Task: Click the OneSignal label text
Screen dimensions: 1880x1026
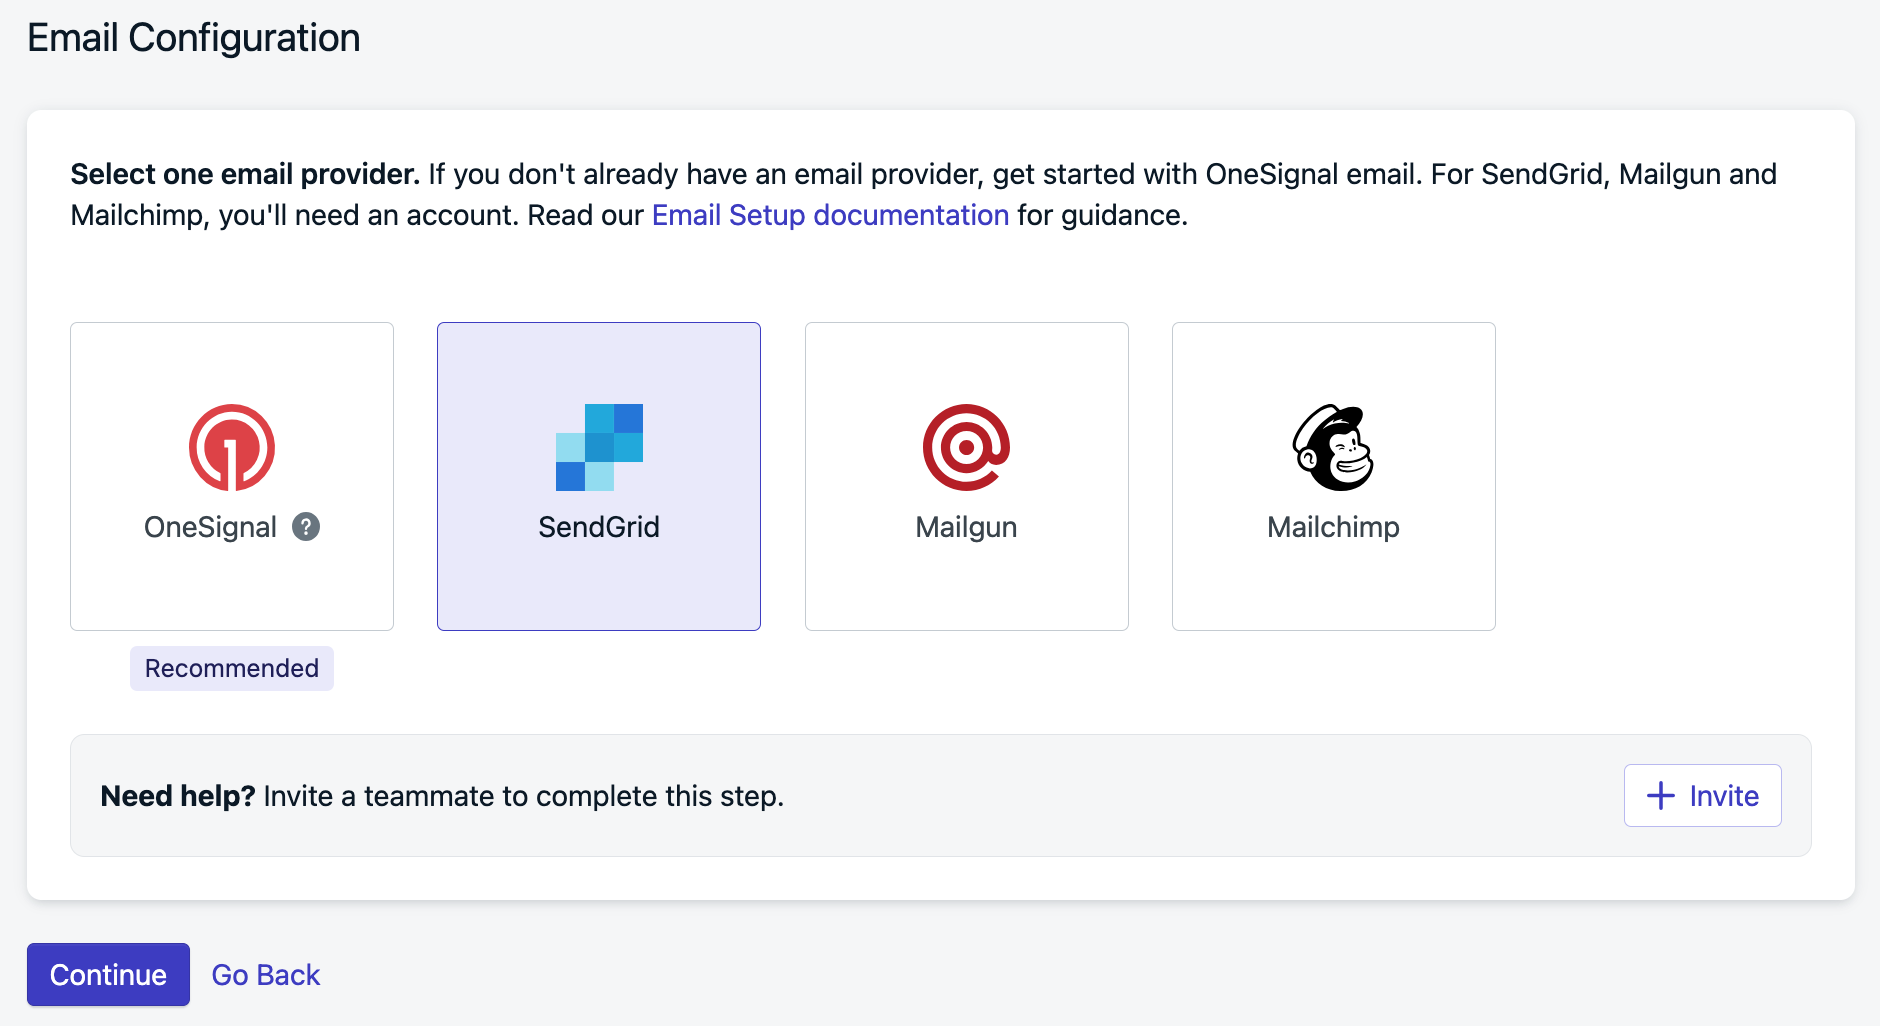Action: point(210,527)
